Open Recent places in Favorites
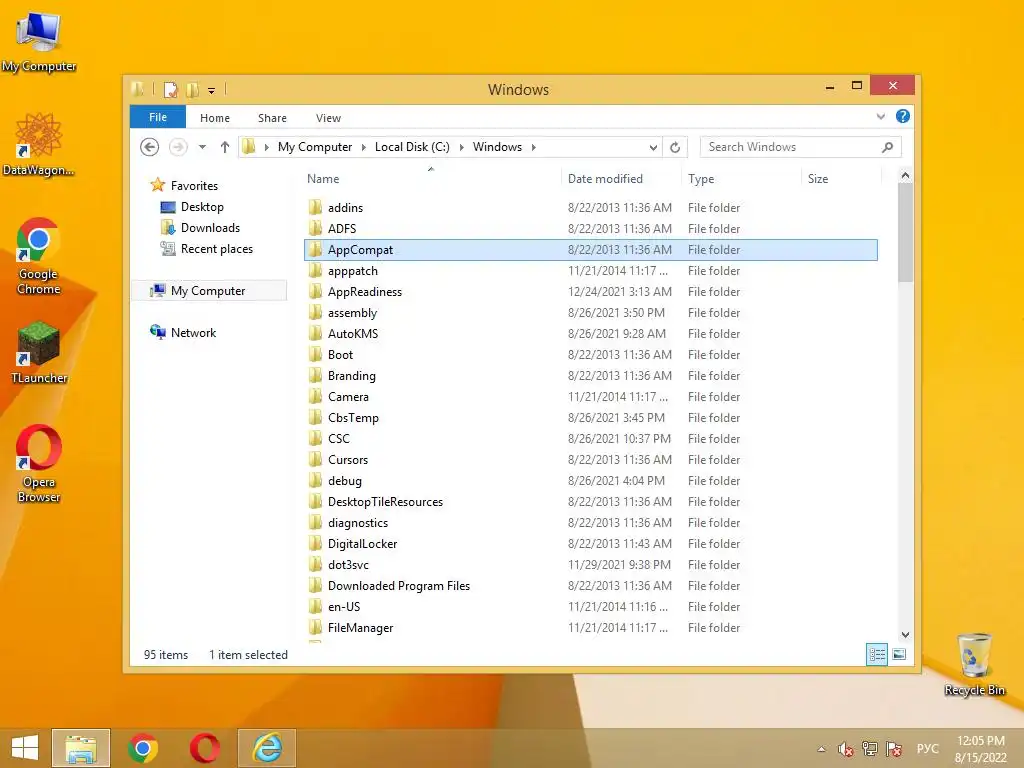 click(x=217, y=249)
